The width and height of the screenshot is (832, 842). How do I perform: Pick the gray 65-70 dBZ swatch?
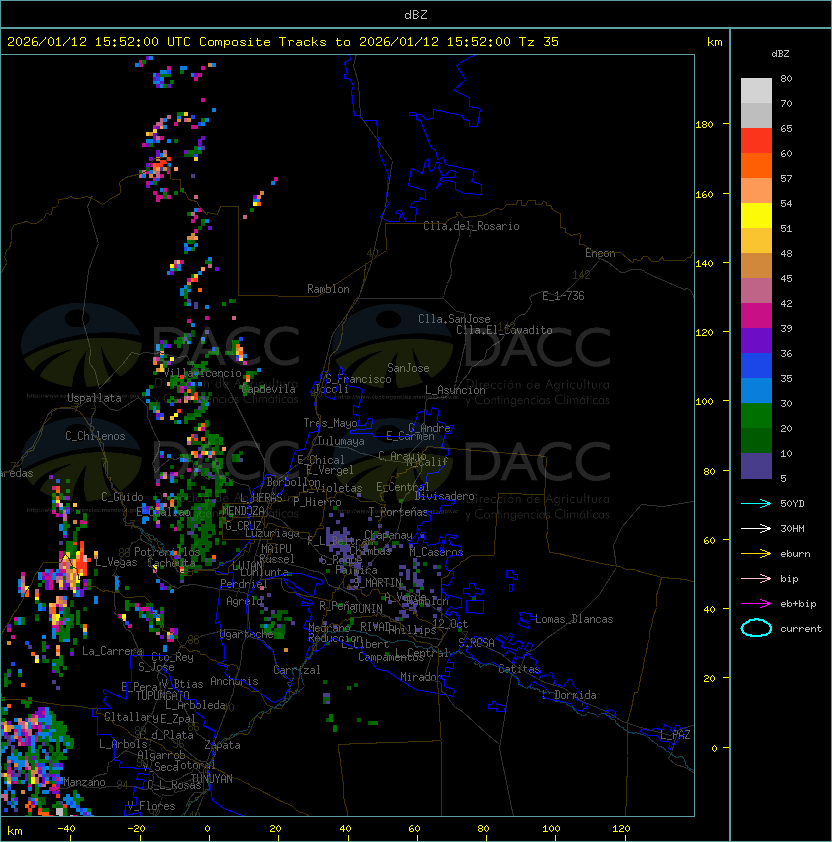pyautogui.click(x=756, y=115)
